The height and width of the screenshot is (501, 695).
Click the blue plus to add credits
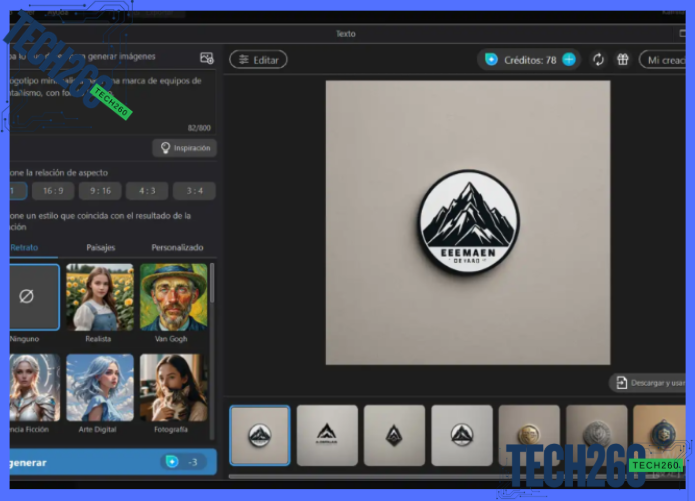click(569, 60)
